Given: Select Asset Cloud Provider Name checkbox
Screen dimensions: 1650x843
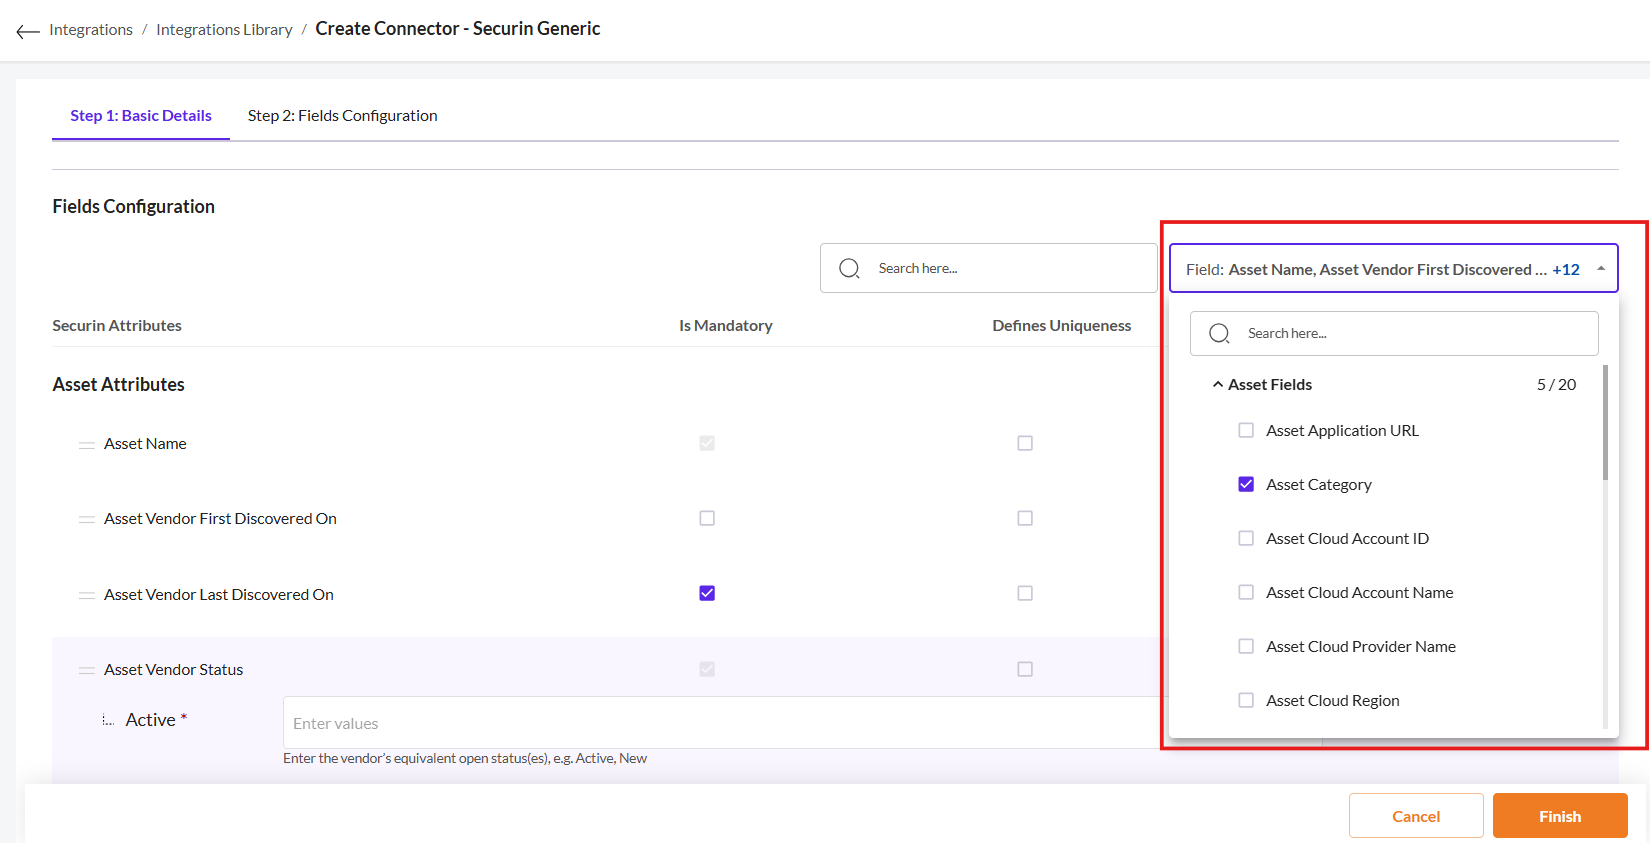Looking at the screenshot, I should coord(1246,646).
